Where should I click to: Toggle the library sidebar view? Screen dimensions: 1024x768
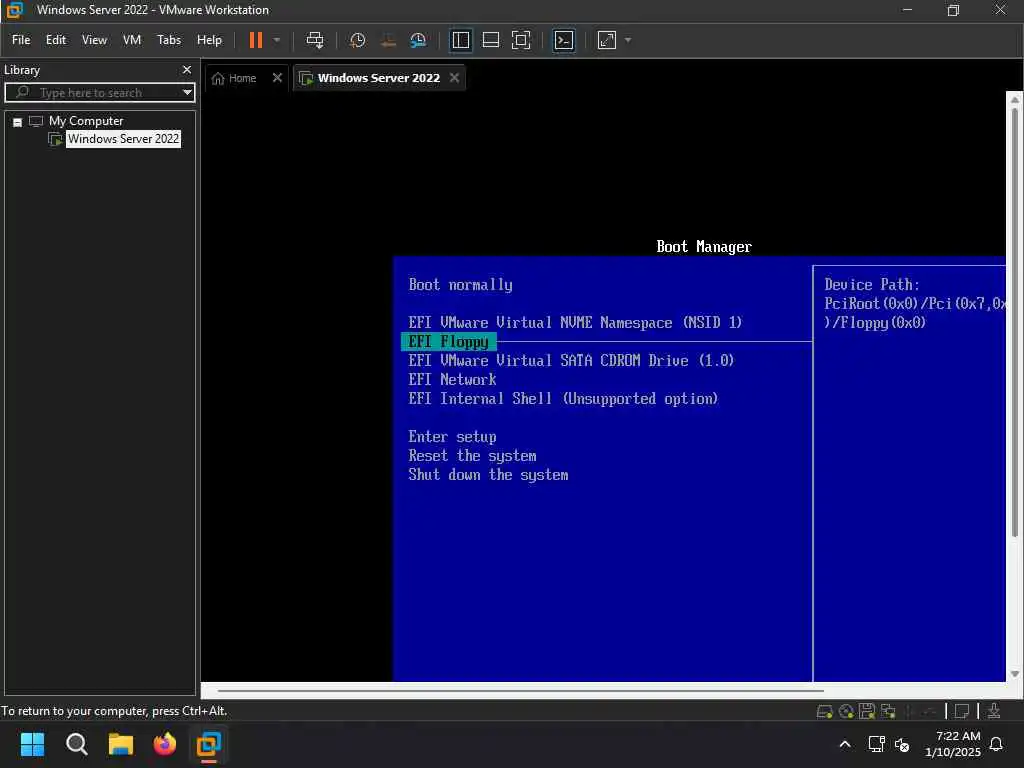point(460,40)
